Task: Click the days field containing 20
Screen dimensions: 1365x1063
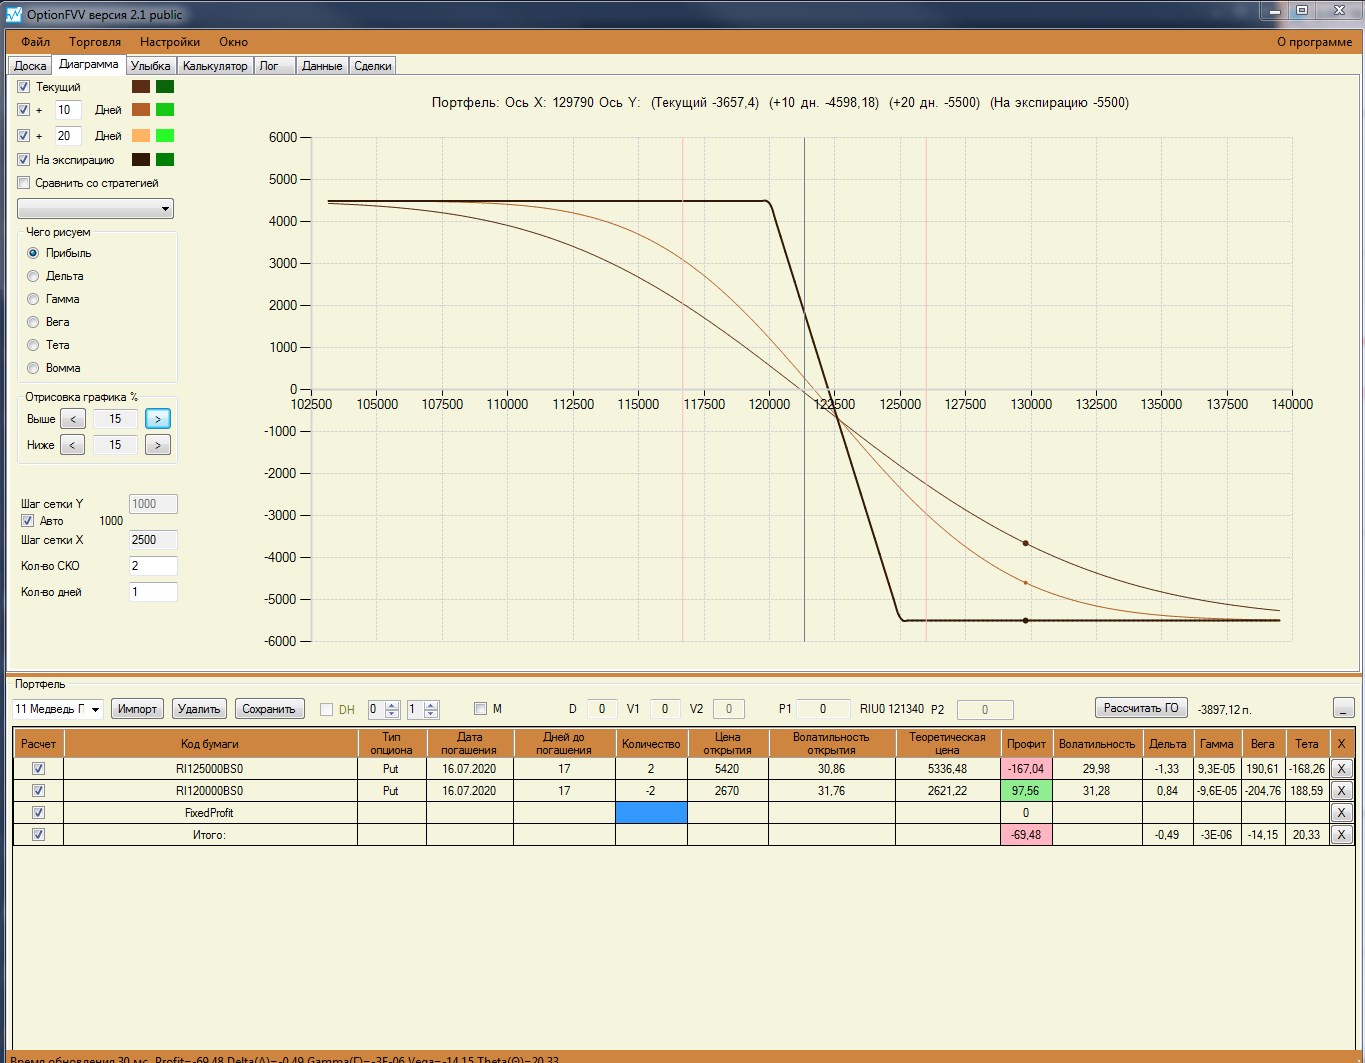Action: pos(68,136)
